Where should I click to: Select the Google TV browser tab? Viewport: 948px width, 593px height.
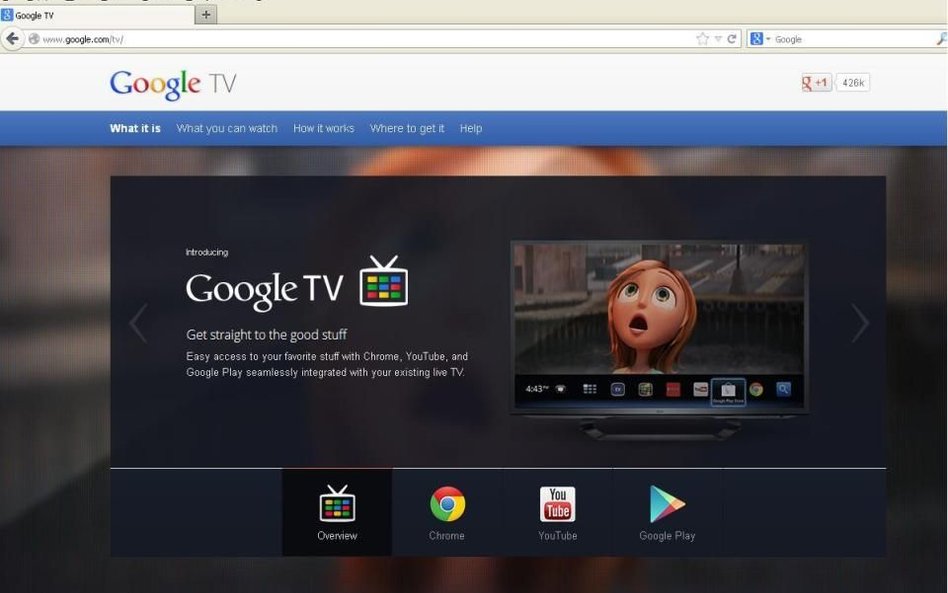tap(97, 15)
